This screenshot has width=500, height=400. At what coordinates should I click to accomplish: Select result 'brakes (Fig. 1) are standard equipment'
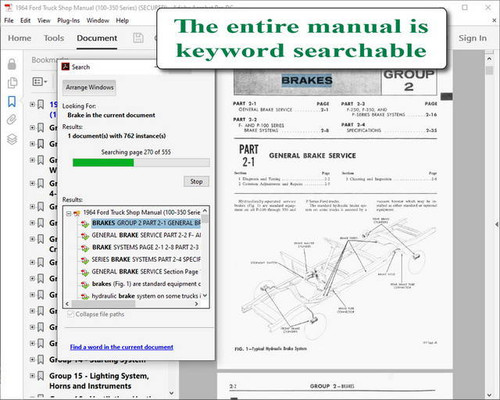click(146, 284)
